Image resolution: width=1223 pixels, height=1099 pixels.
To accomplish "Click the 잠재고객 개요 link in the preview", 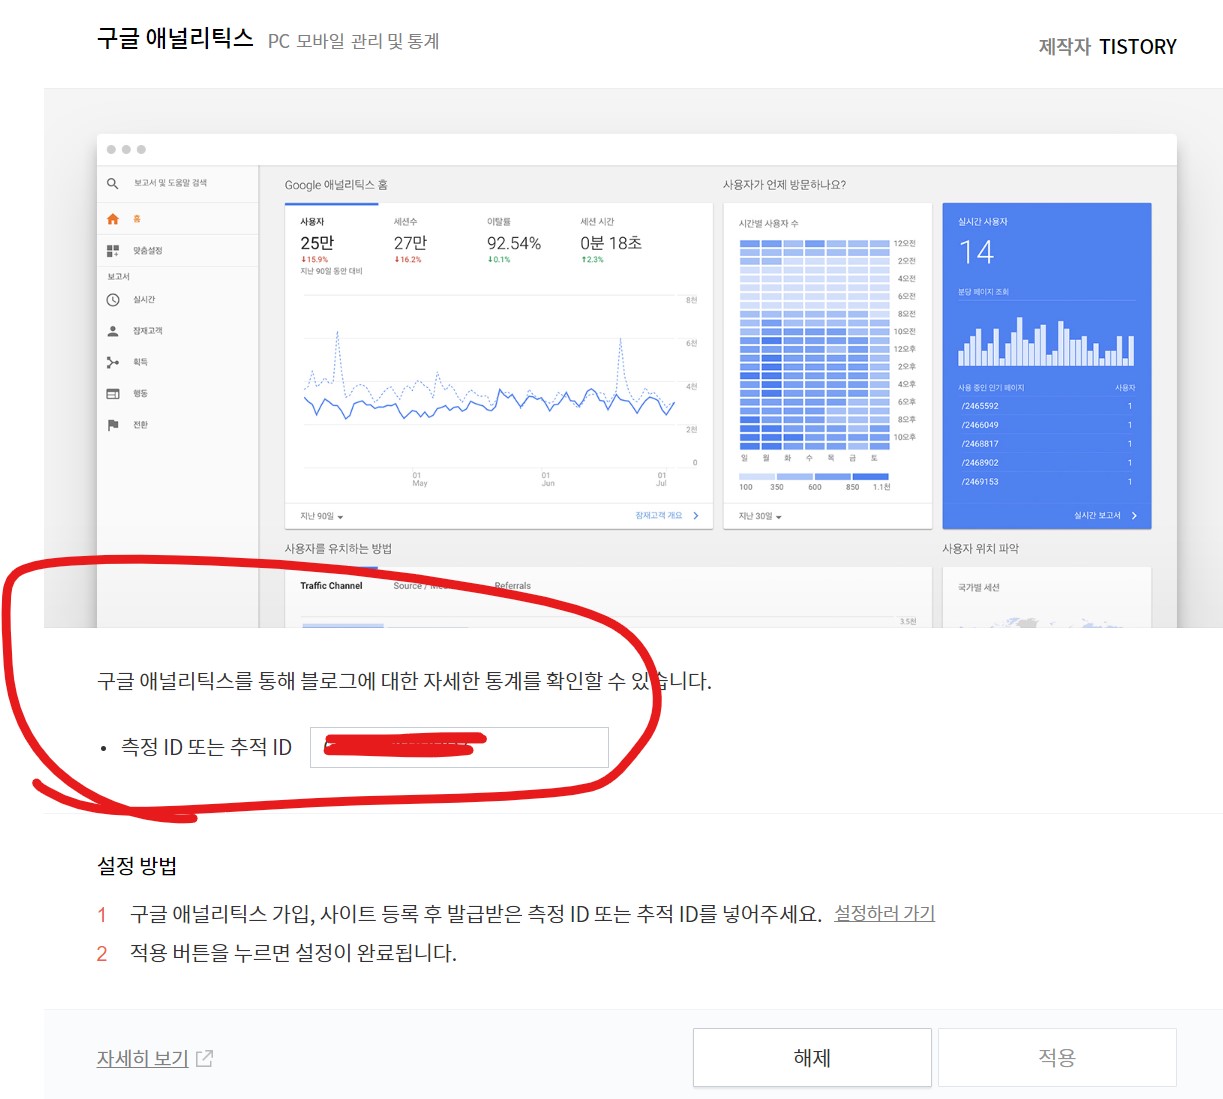I will pyautogui.click(x=667, y=516).
